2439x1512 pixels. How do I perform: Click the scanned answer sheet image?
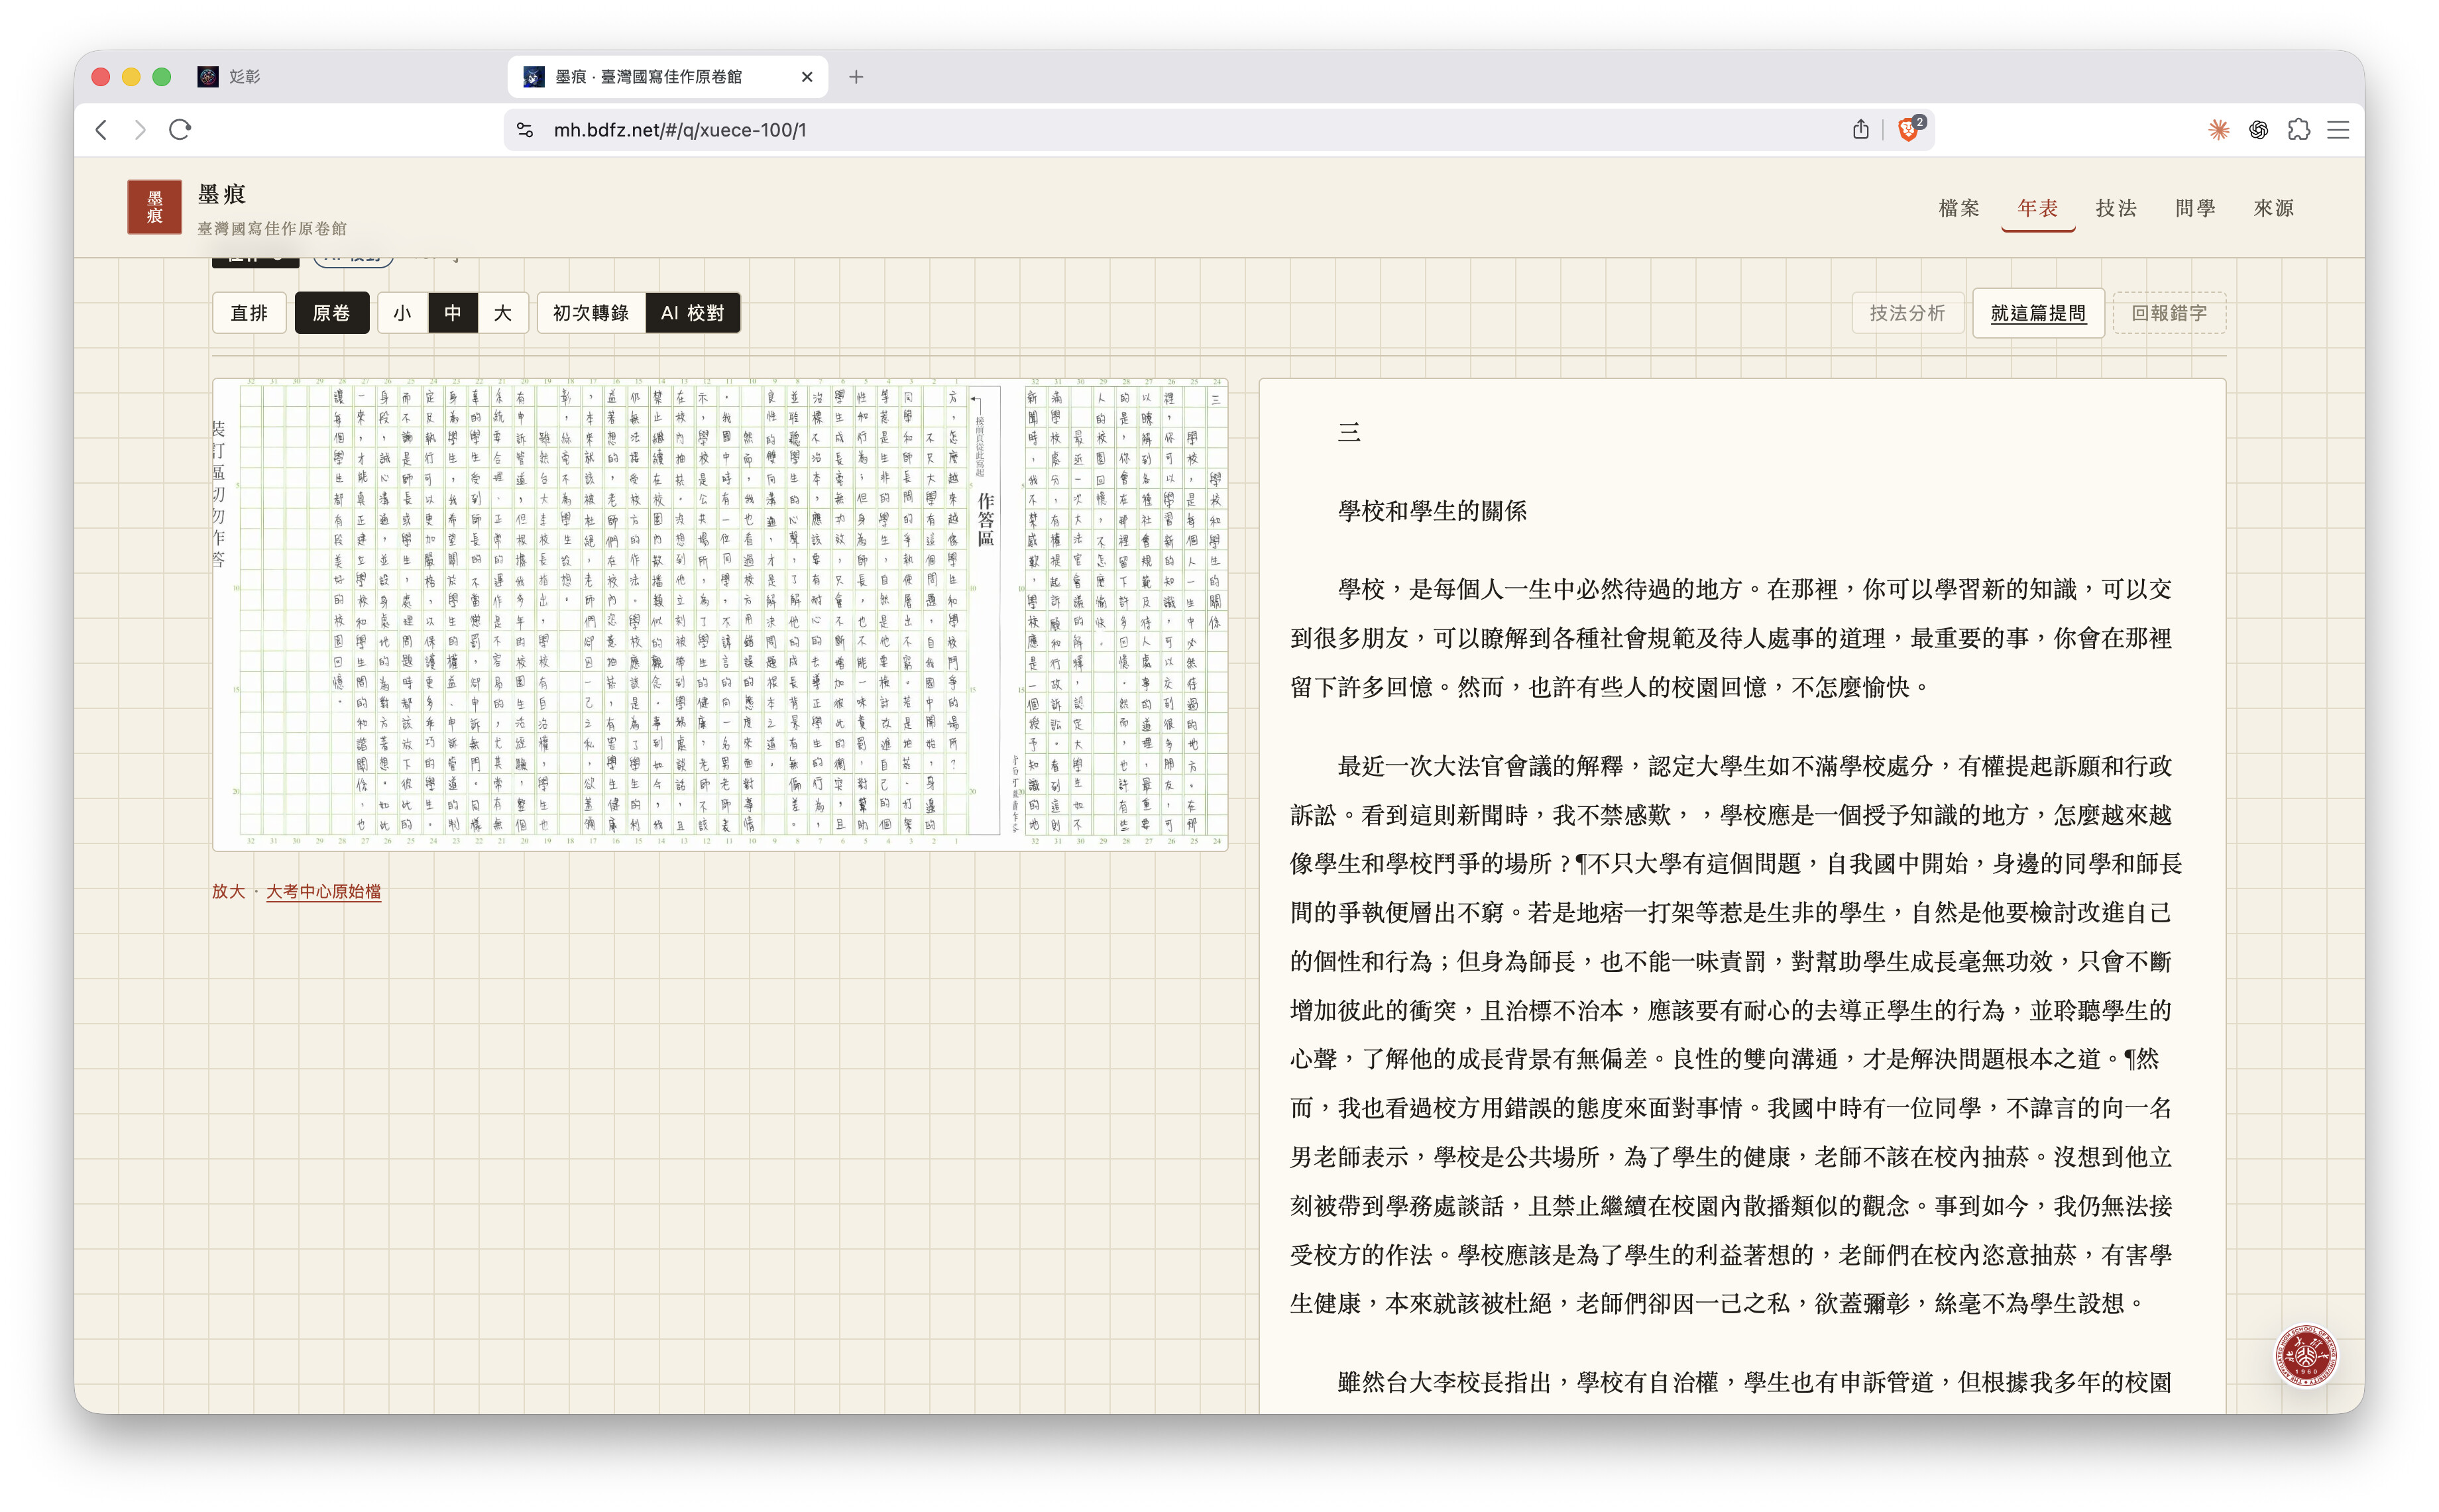point(720,614)
